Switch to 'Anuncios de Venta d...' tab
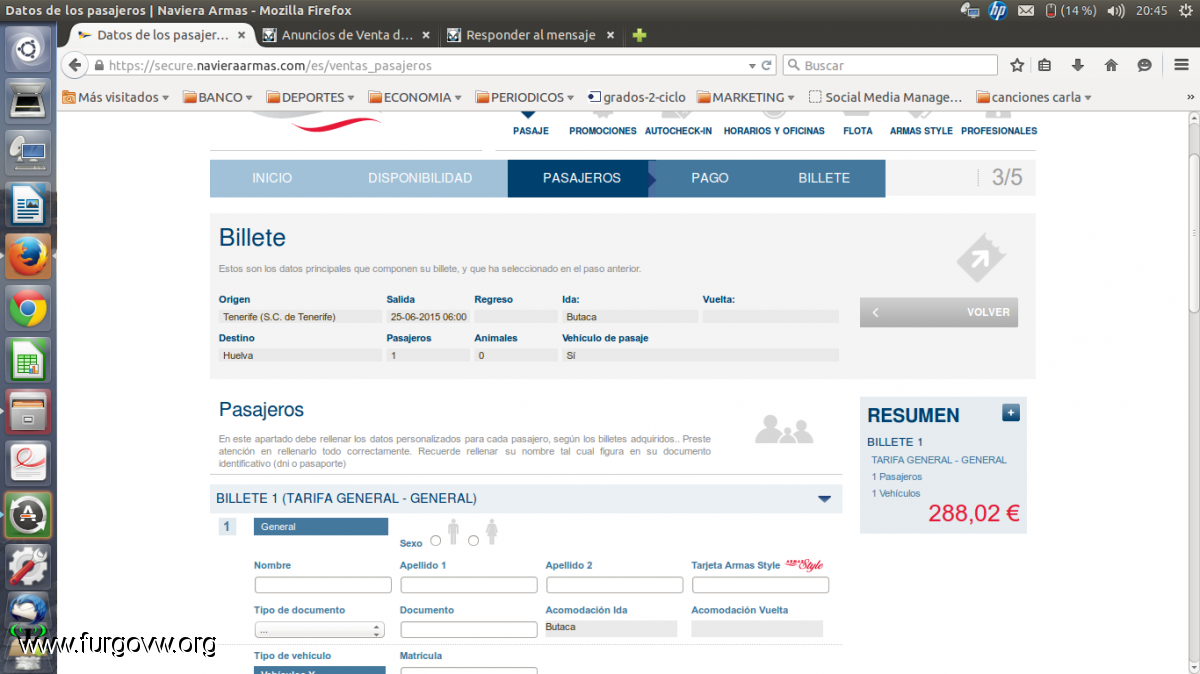1200x674 pixels. [346, 35]
